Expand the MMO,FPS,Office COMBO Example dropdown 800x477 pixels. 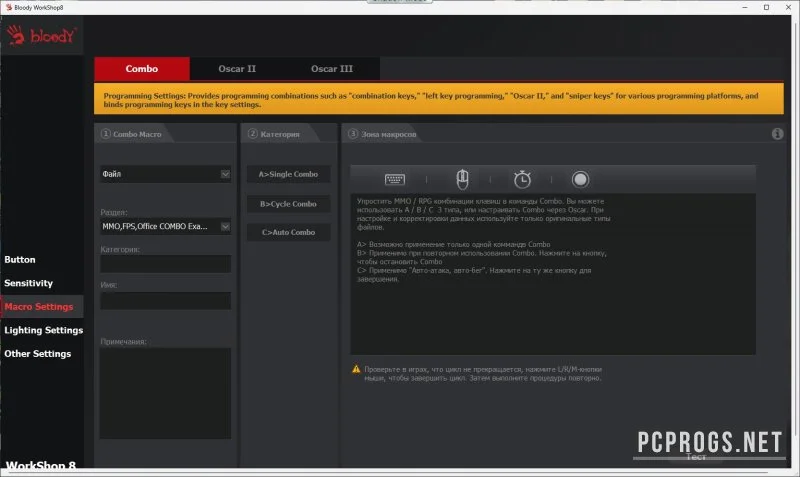tap(165, 226)
